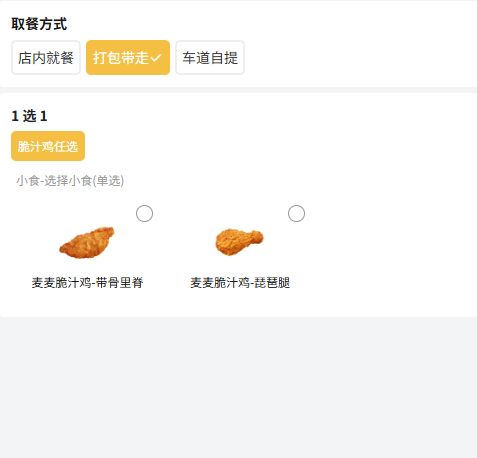Pick the 车道自提 drive-through pickup option

coord(210,58)
